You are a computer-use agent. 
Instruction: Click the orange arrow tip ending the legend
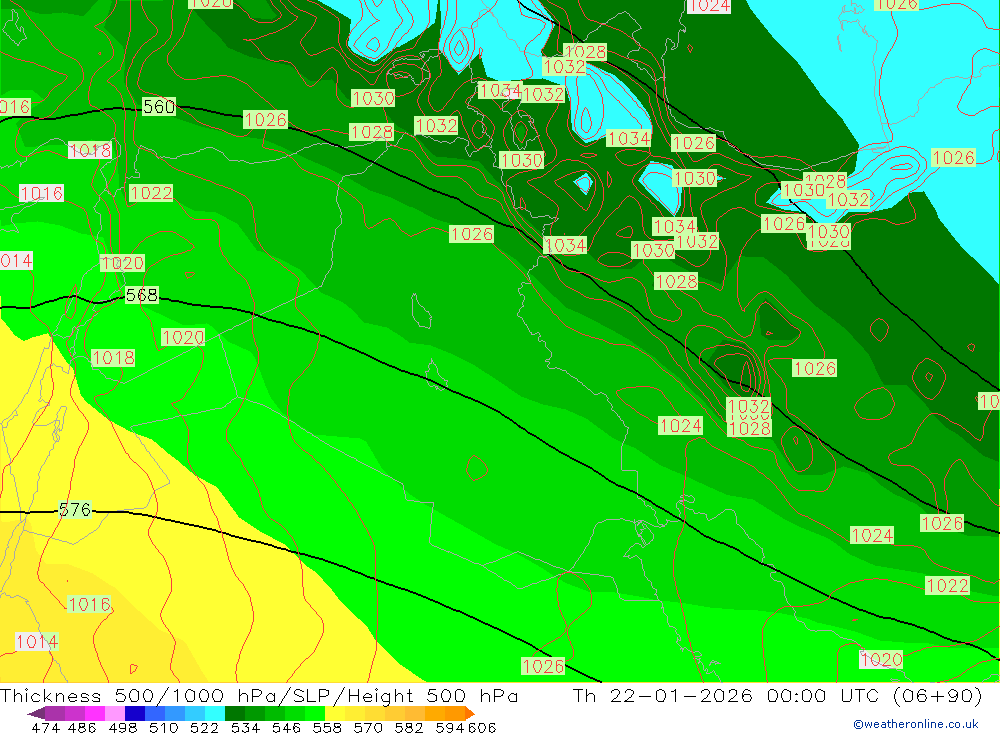(470, 713)
